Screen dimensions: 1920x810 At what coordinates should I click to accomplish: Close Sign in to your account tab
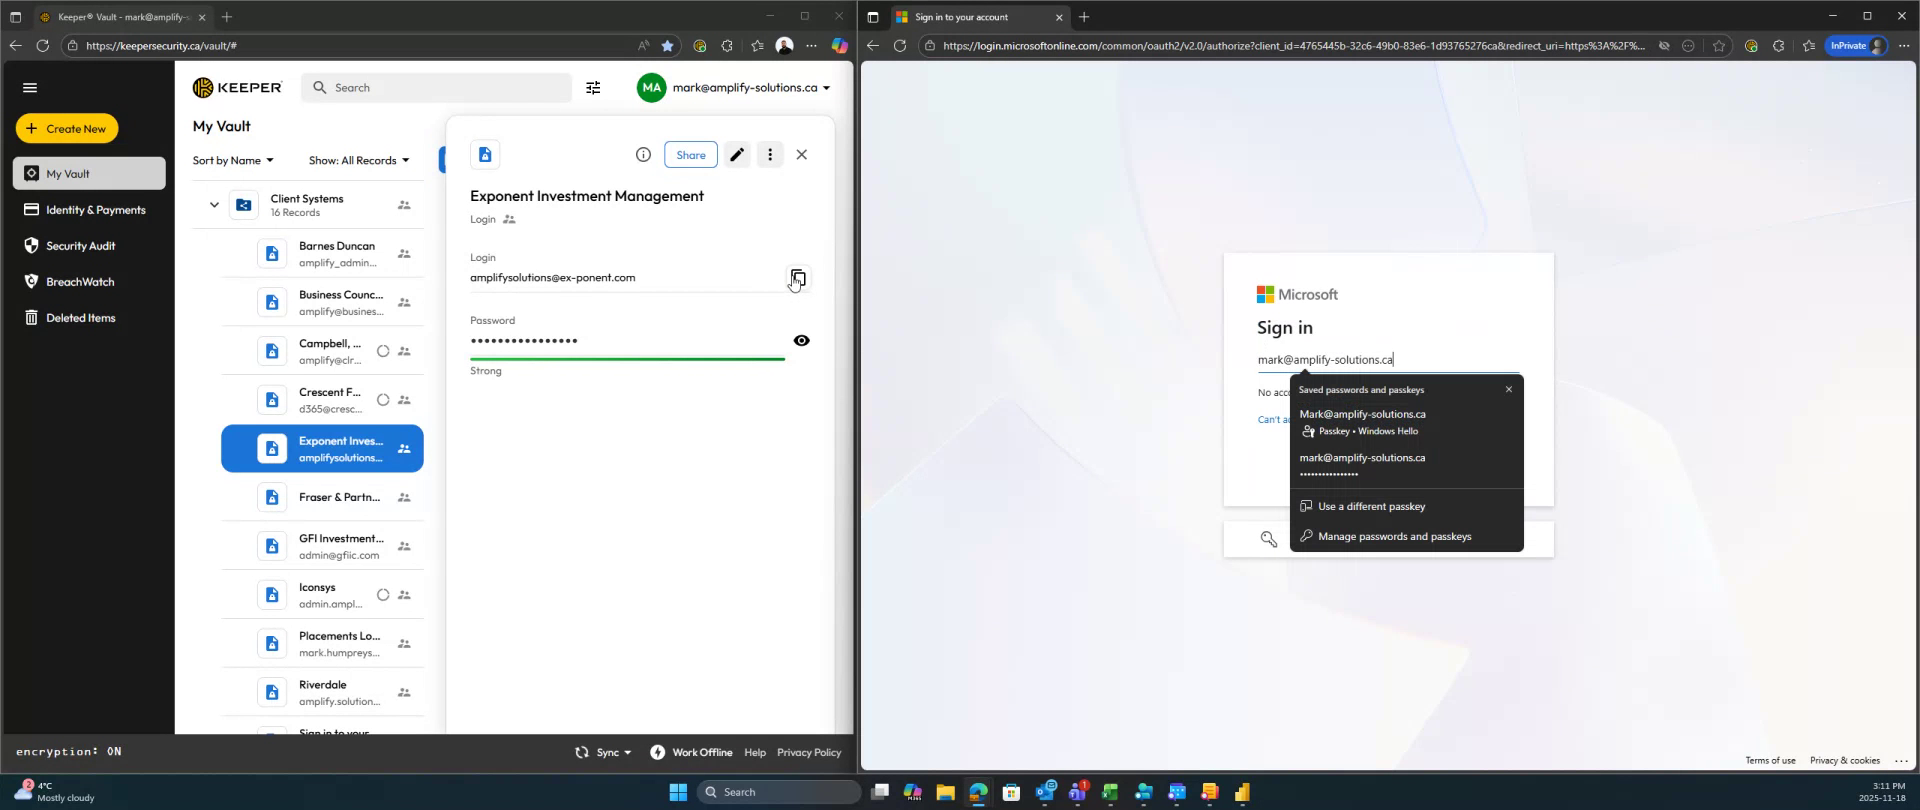click(x=1059, y=17)
